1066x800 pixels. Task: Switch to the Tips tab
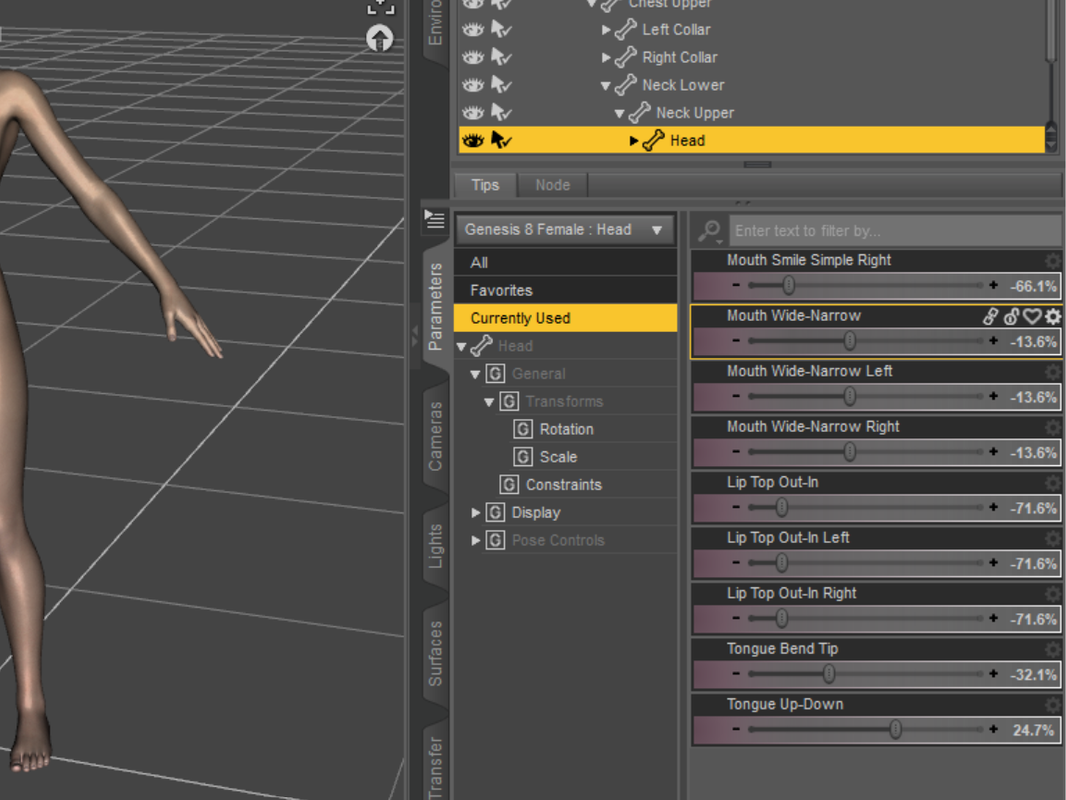pyautogui.click(x=485, y=185)
